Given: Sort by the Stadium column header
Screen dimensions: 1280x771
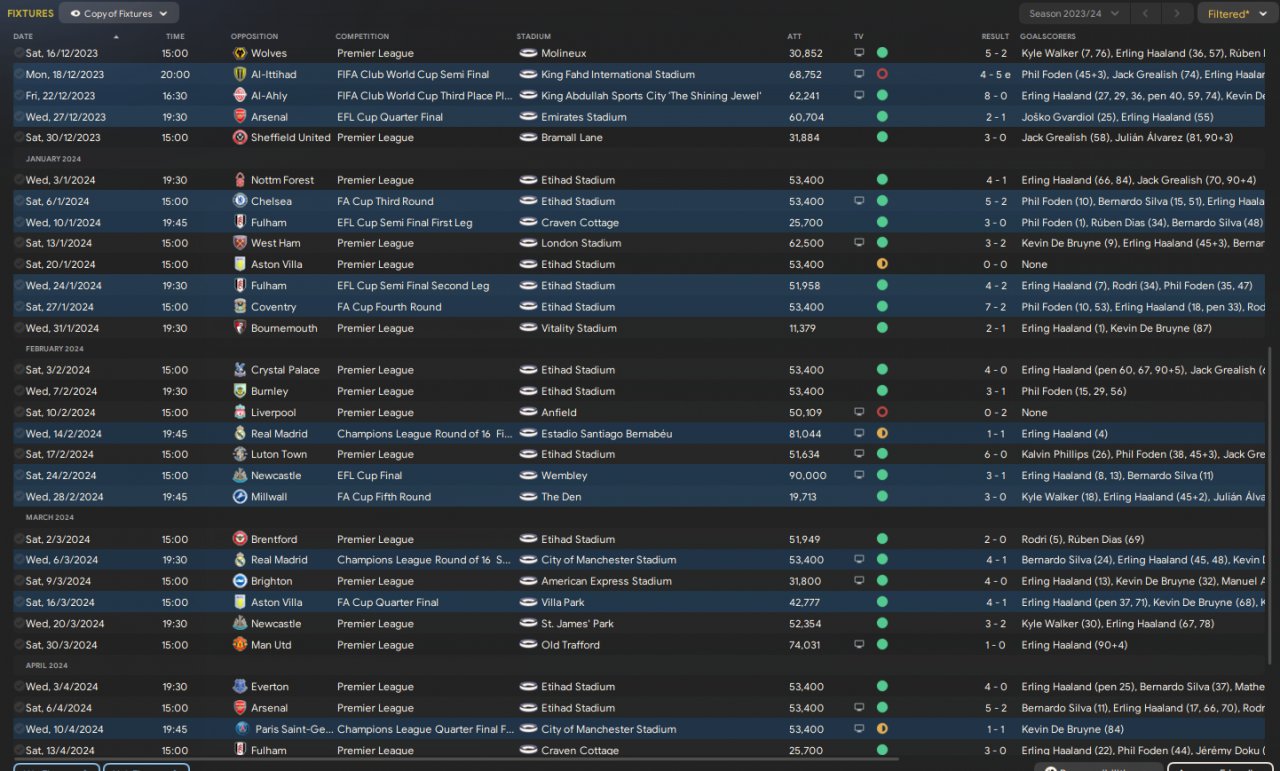Looking at the screenshot, I should tap(534, 37).
